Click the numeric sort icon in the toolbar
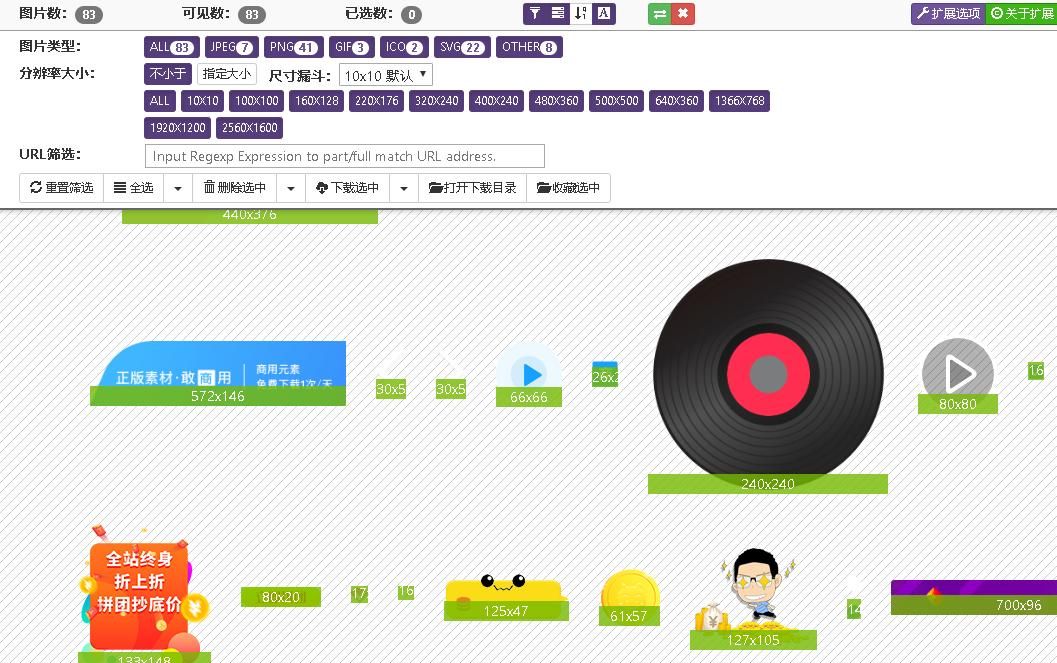 (579, 13)
